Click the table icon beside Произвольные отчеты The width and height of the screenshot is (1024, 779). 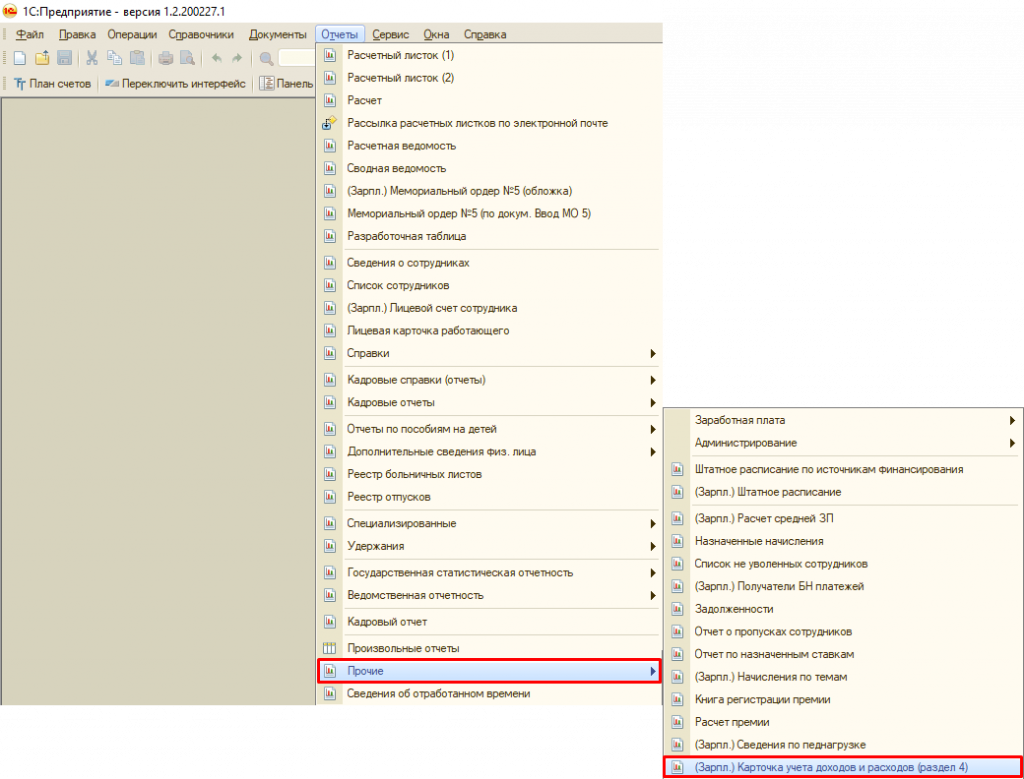pyautogui.click(x=330, y=649)
